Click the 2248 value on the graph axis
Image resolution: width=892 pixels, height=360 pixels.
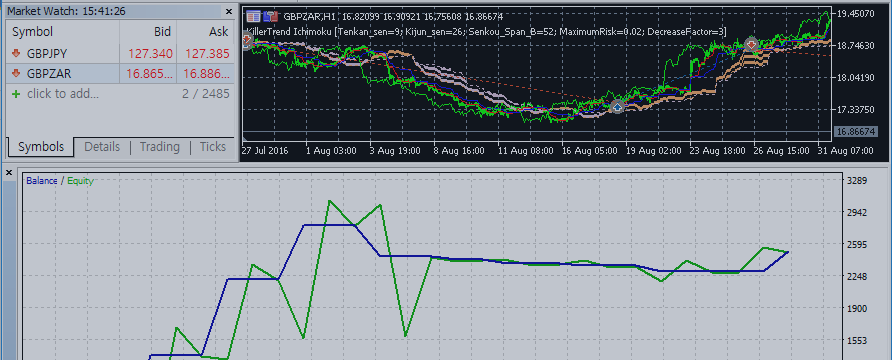click(857, 276)
